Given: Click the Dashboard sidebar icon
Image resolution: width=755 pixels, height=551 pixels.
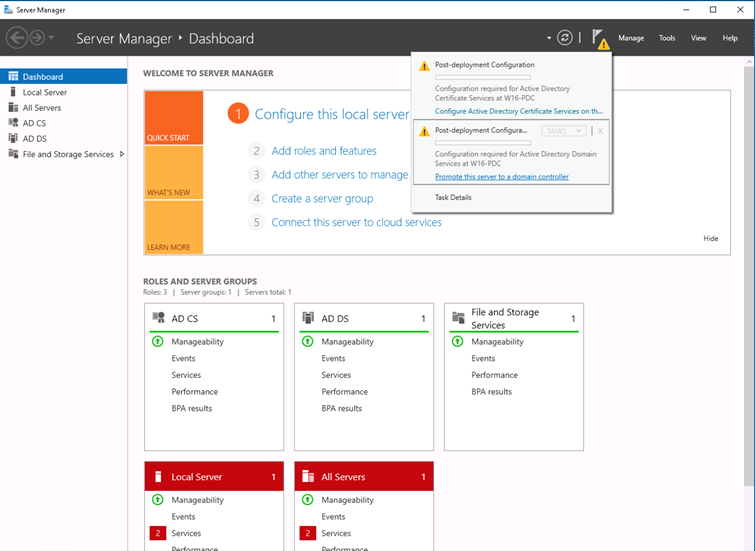Looking at the screenshot, I should click(x=13, y=77).
